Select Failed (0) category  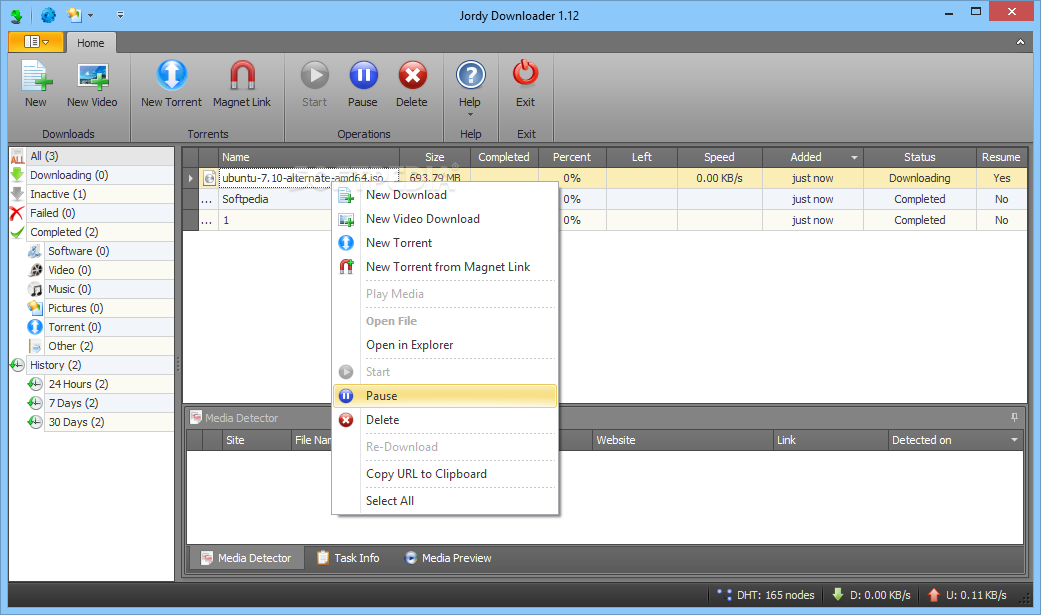[92, 213]
